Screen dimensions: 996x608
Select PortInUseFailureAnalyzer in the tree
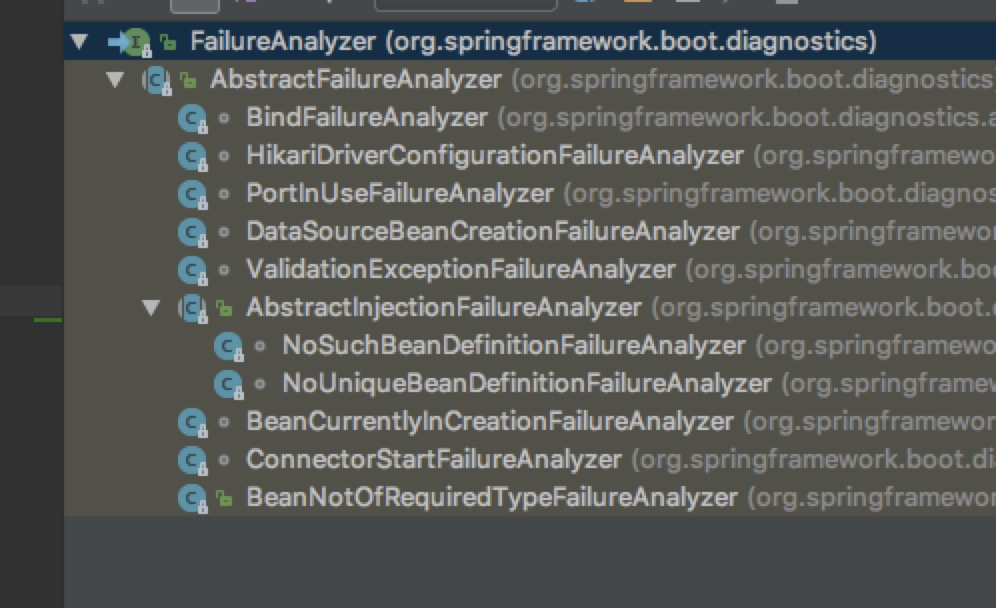400,194
